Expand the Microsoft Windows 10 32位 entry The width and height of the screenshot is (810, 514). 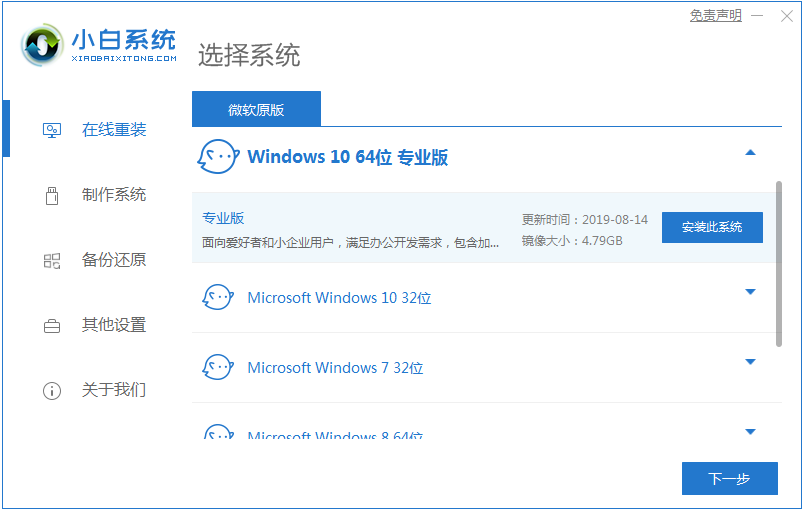click(x=751, y=292)
